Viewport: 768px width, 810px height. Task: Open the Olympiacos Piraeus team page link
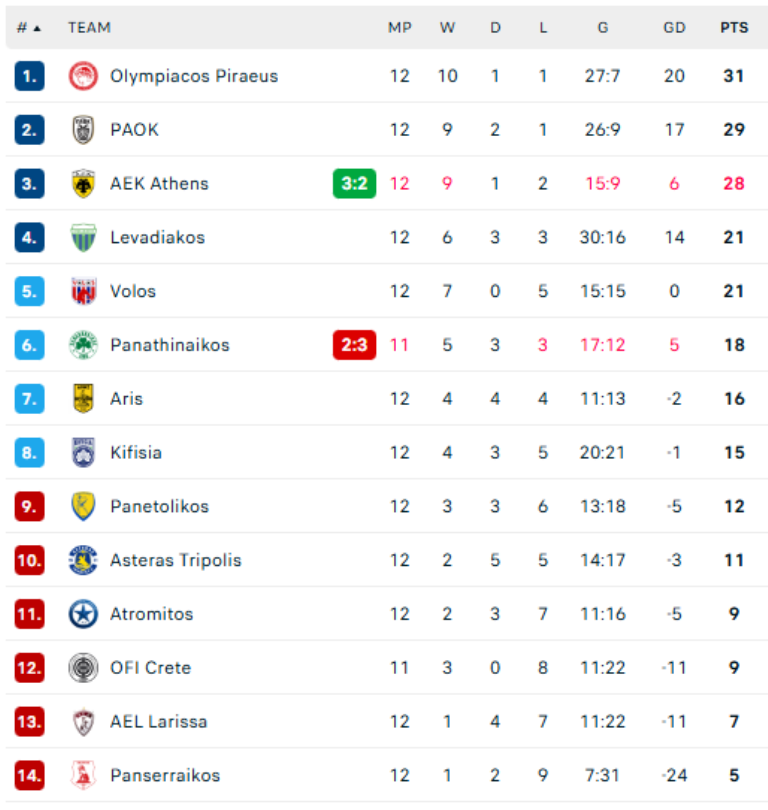196,76
